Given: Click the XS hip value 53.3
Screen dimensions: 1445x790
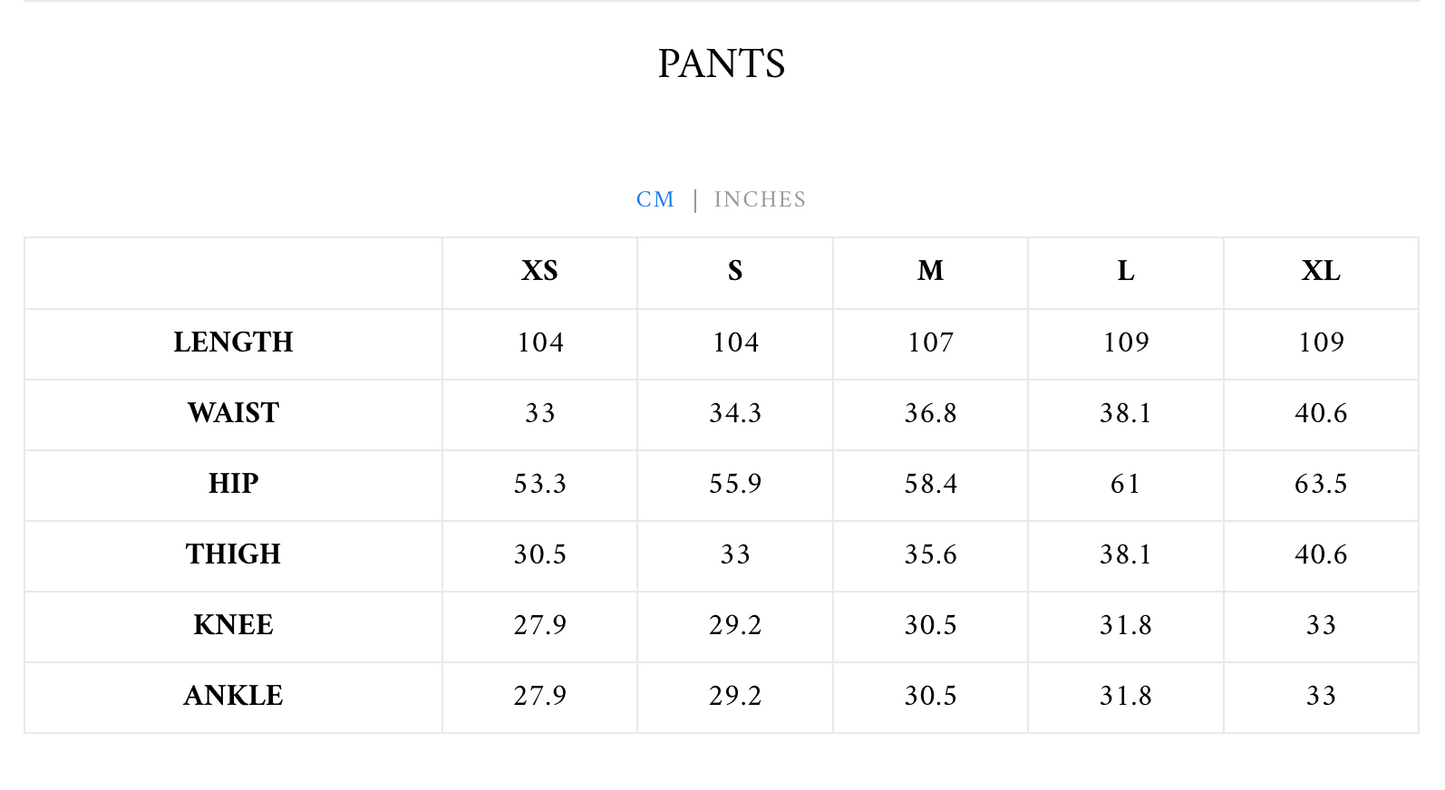Looking at the screenshot, I should point(539,485).
